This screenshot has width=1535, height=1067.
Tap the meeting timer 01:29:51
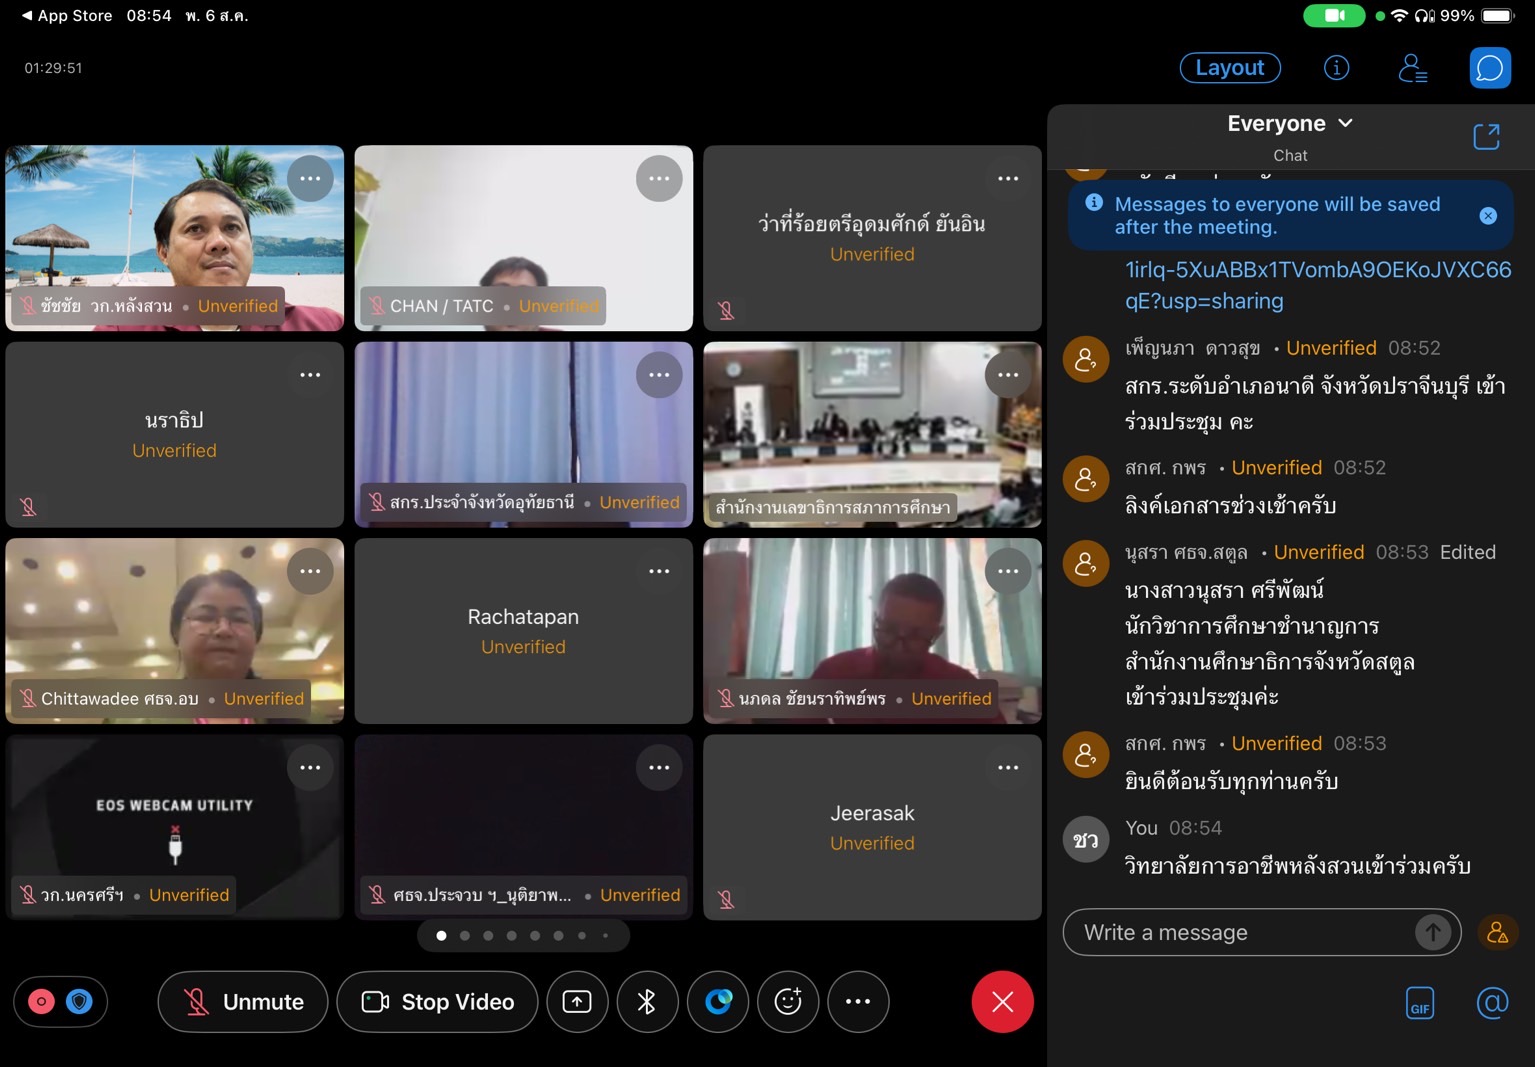(x=54, y=68)
